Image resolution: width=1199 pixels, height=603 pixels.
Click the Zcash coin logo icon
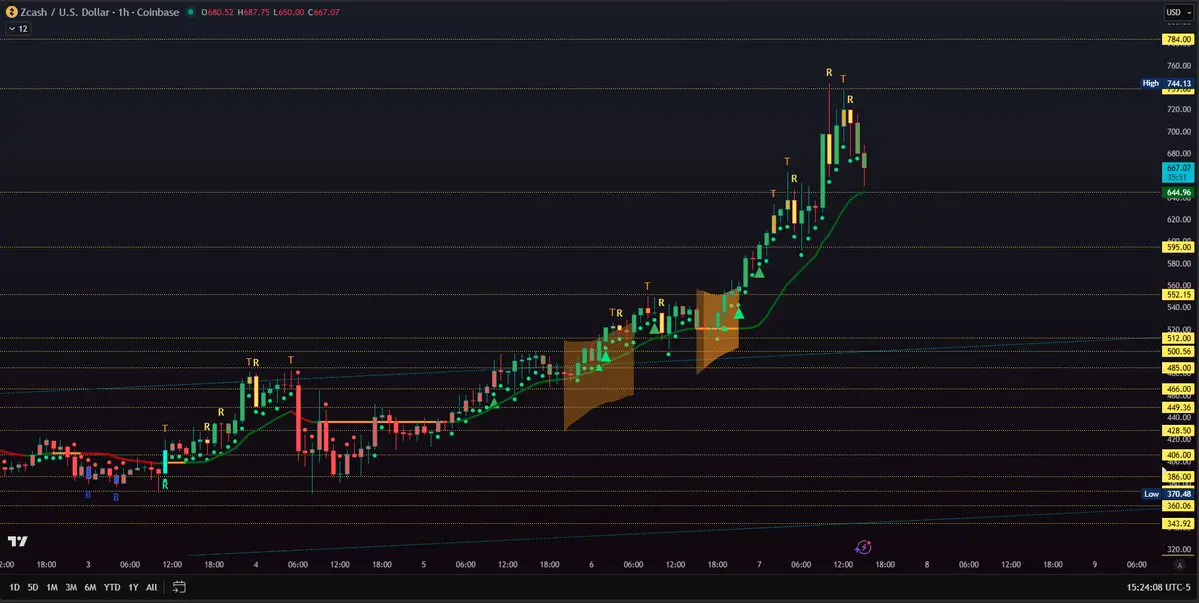pyautogui.click(x=11, y=12)
